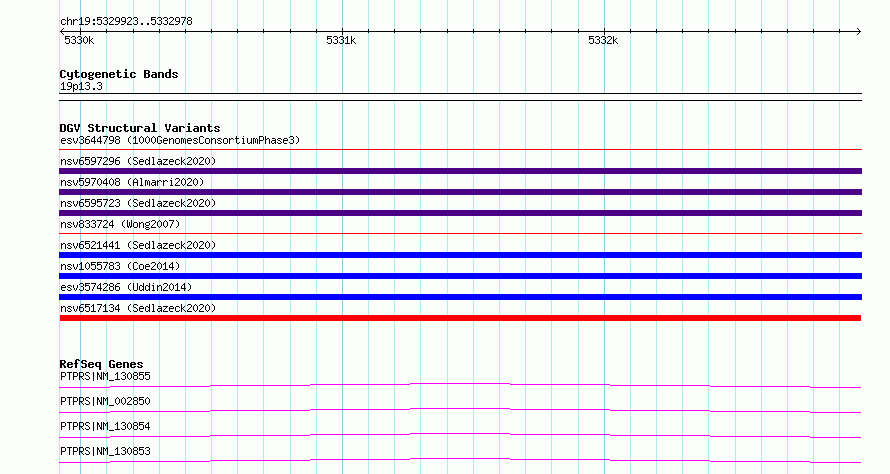Select the Cytogenetic Bands track title
The image size is (890, 474).
[x=119, y=74]
